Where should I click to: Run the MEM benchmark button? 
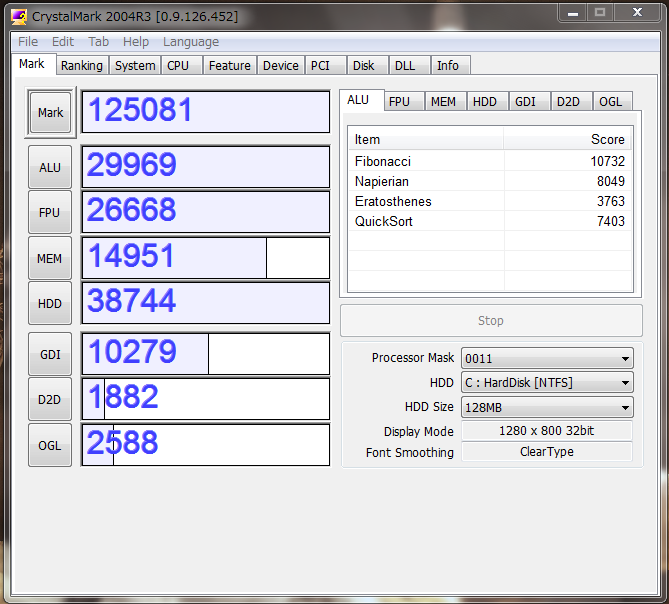[50, 258]
